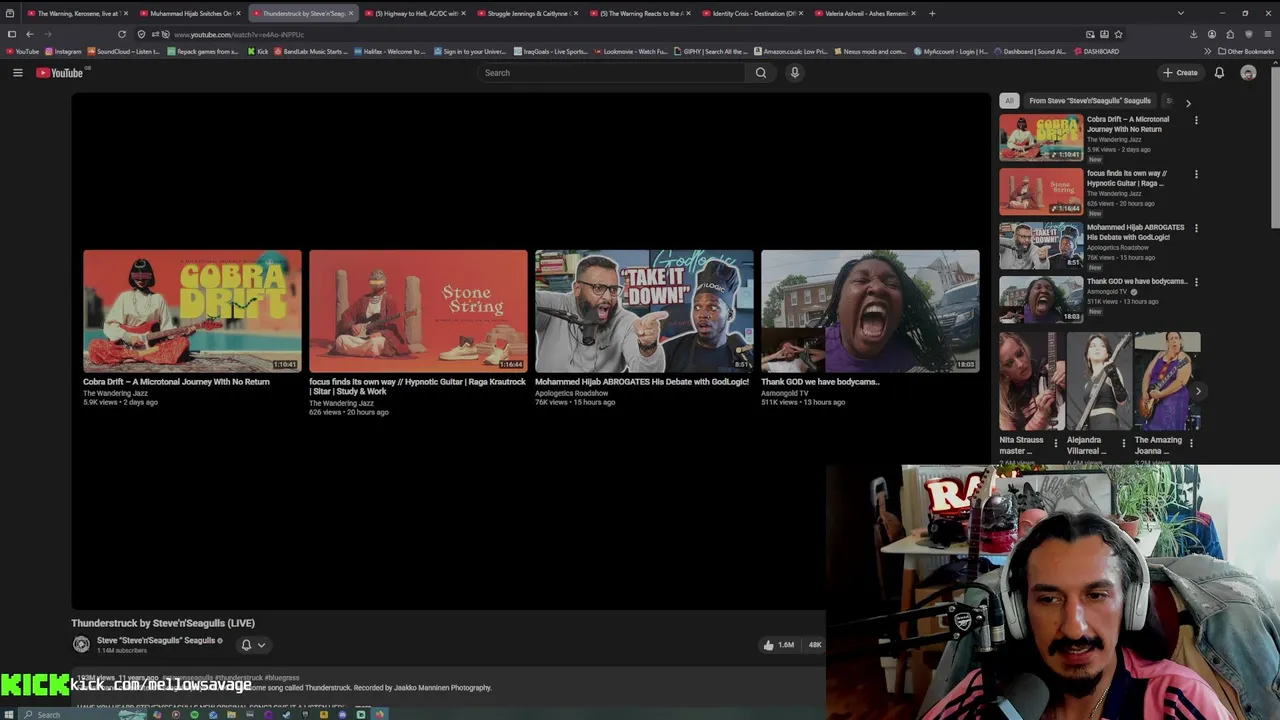The image size is (1280, 720).
Task: Open the account avatar menu
Action: pos(1248,73)
